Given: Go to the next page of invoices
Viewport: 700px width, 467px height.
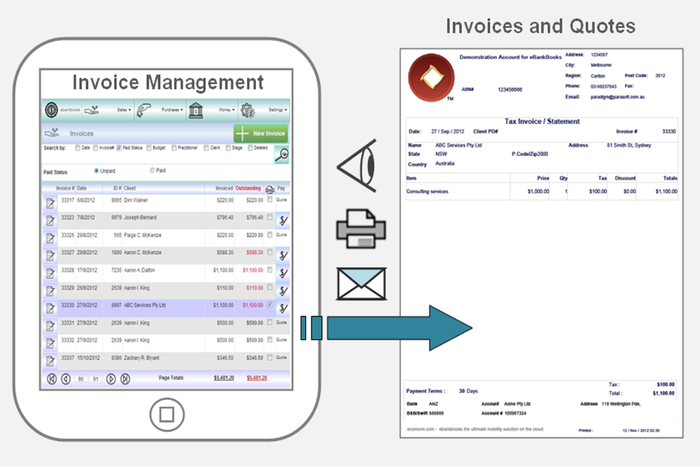Looking at the screenshot, I should (111, 379).
